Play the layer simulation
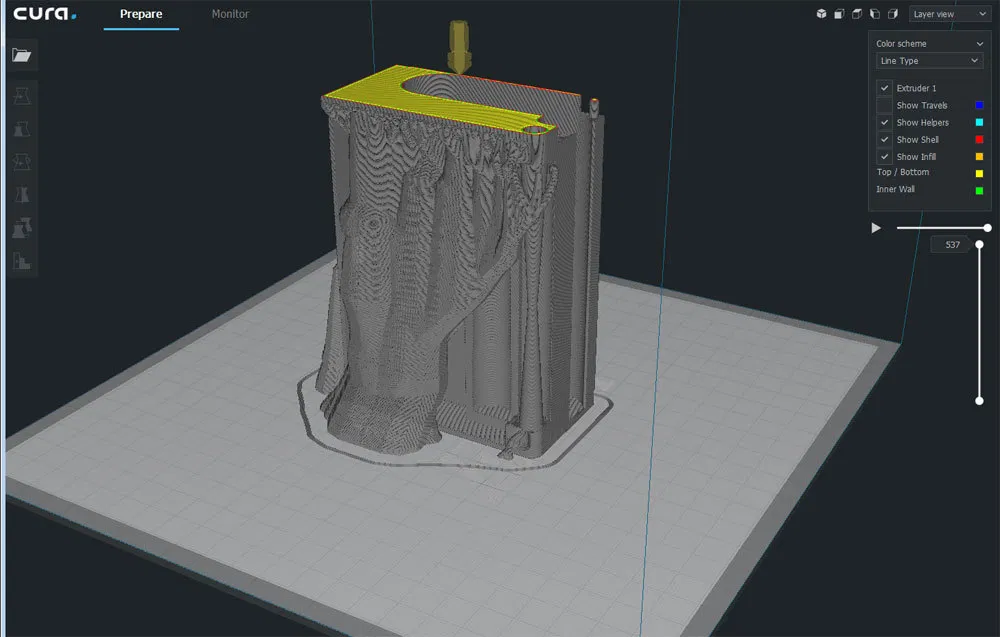 click(876, 228)
